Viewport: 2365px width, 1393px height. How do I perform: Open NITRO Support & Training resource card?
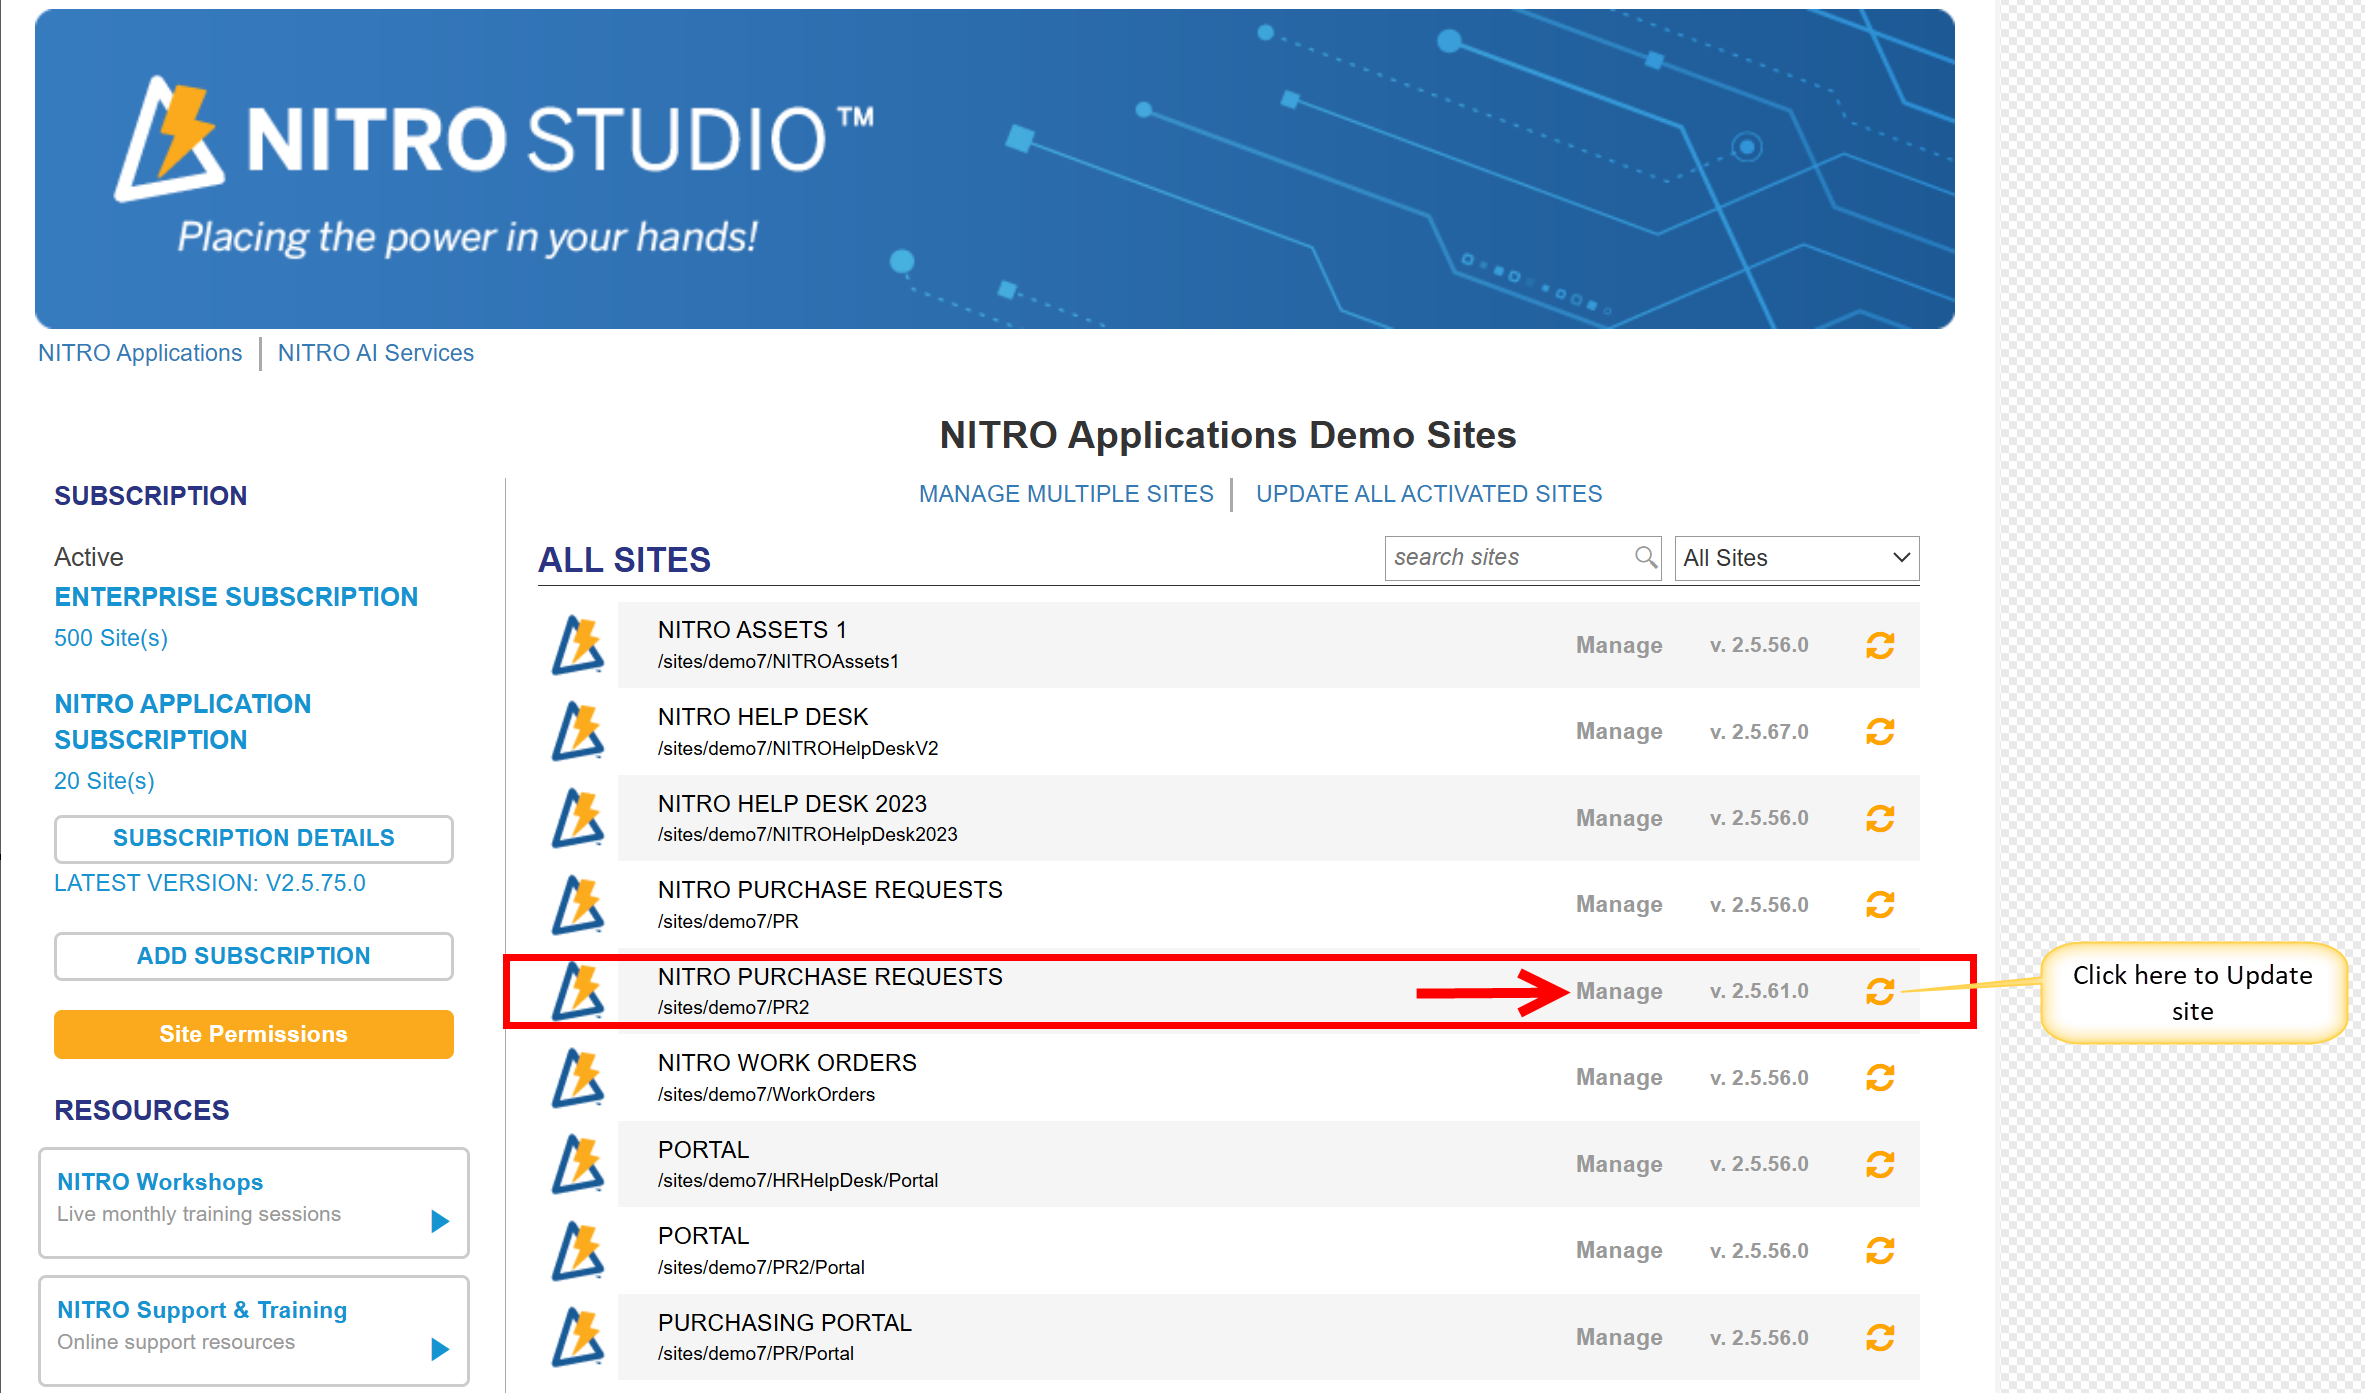[254, 1331]
